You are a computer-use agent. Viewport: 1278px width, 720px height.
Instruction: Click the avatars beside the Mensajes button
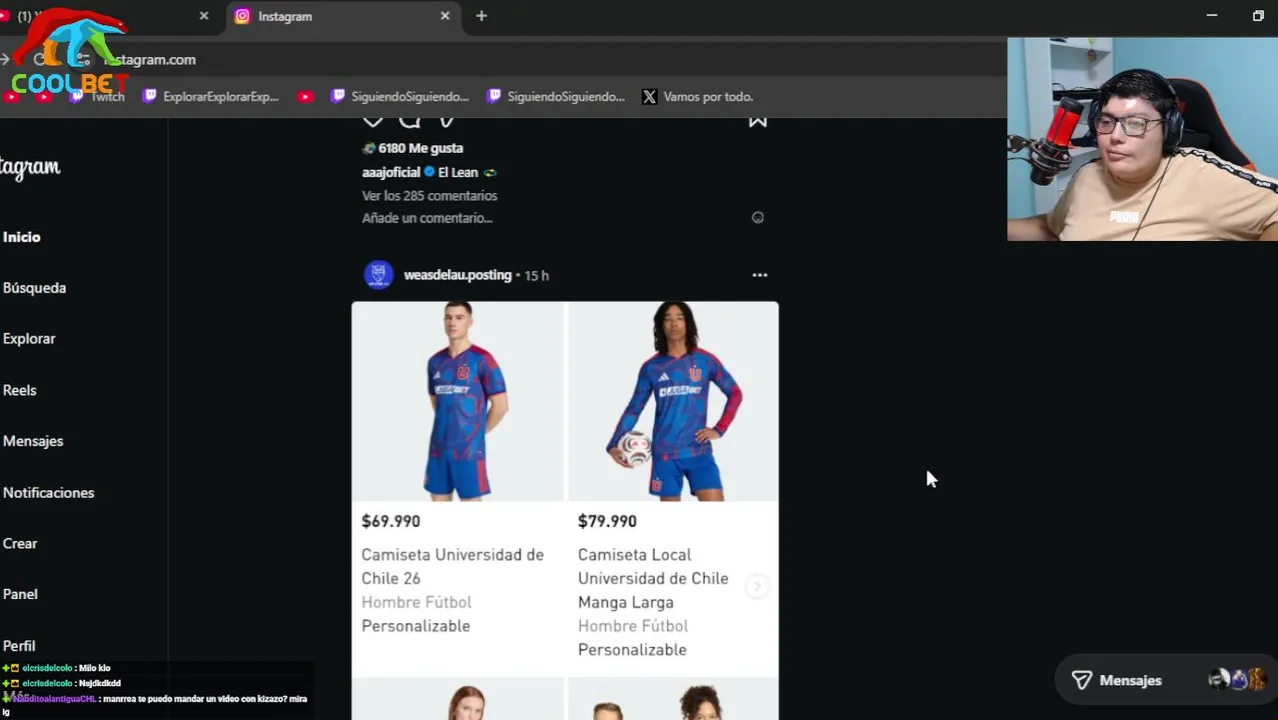1237,680
